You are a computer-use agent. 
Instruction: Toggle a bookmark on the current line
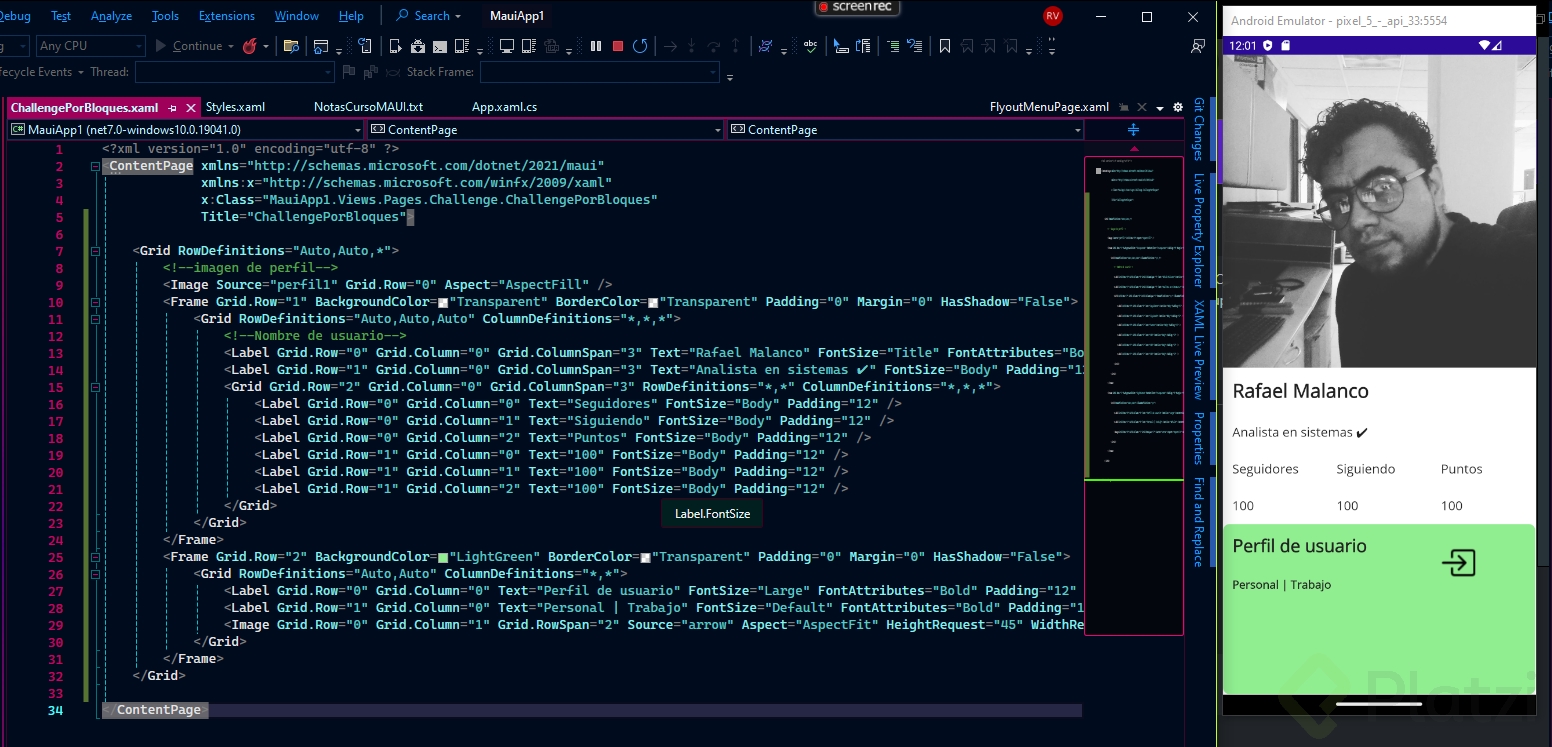coord(944,46)
